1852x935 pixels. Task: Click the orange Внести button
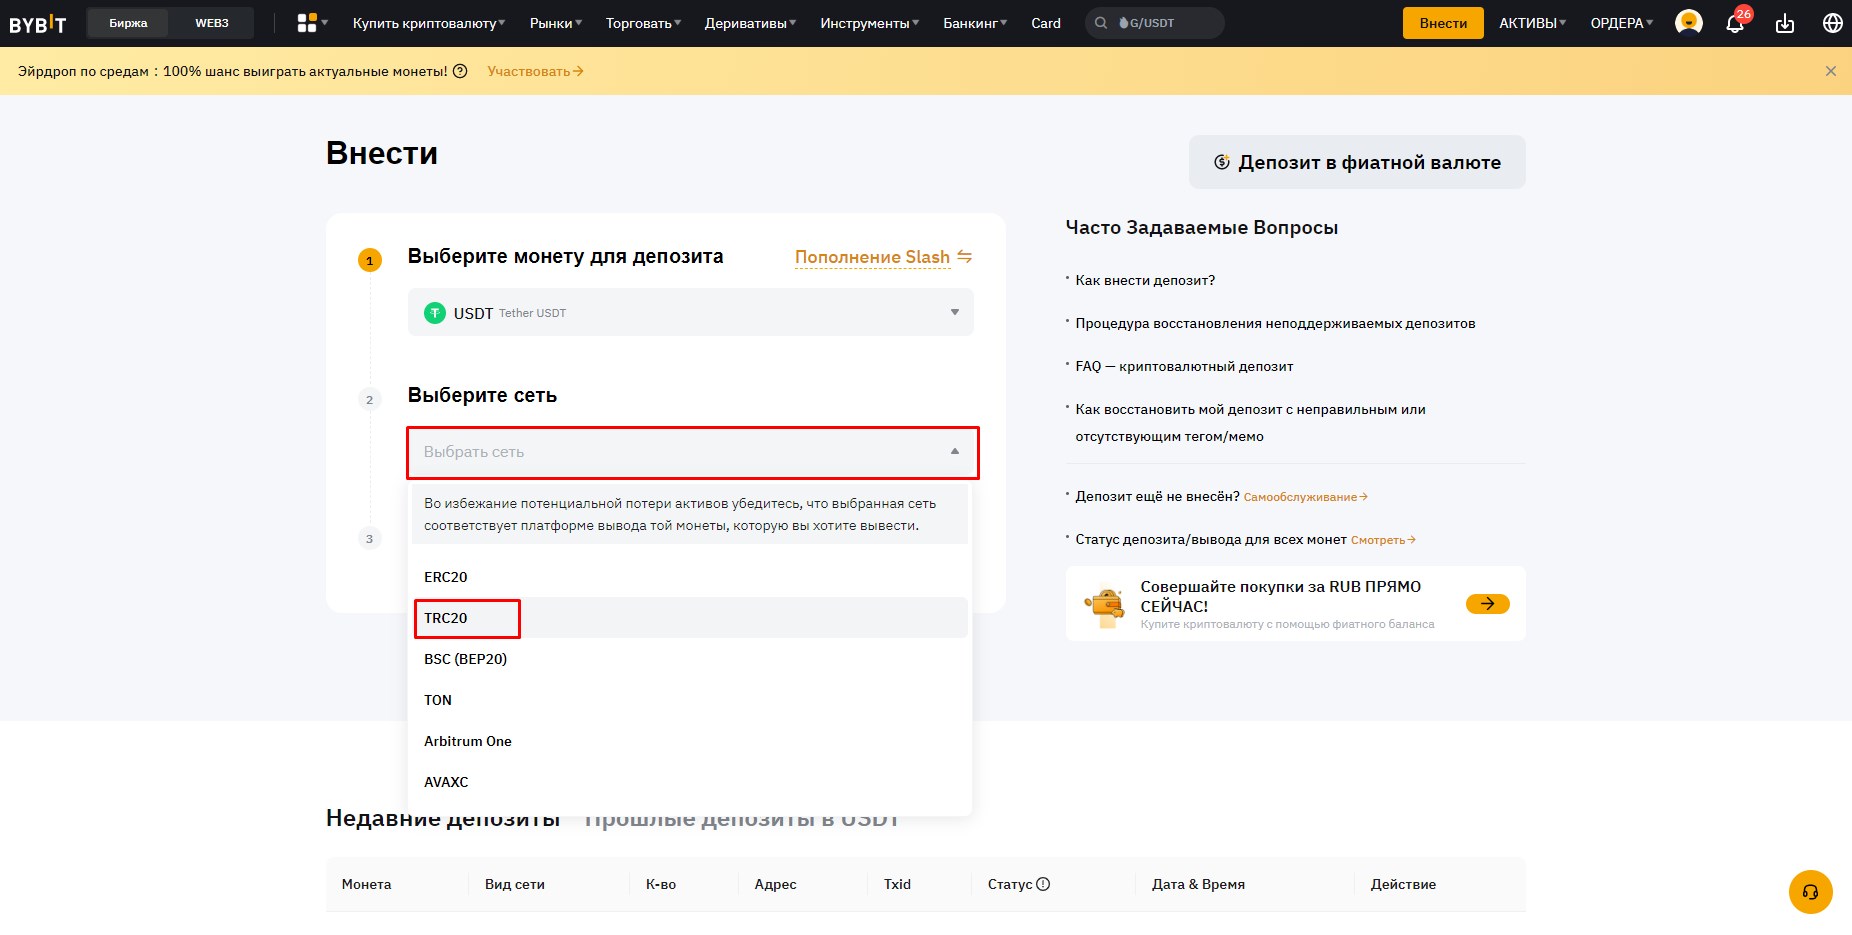[1443, 23]
